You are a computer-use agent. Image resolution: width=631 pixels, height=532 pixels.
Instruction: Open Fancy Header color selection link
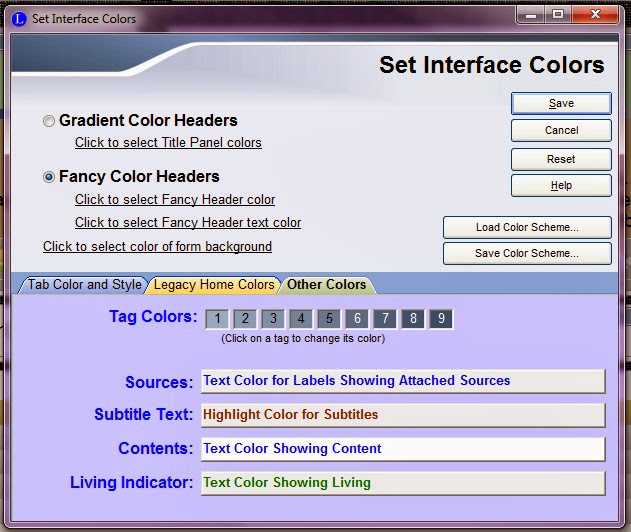pos(175,200)
